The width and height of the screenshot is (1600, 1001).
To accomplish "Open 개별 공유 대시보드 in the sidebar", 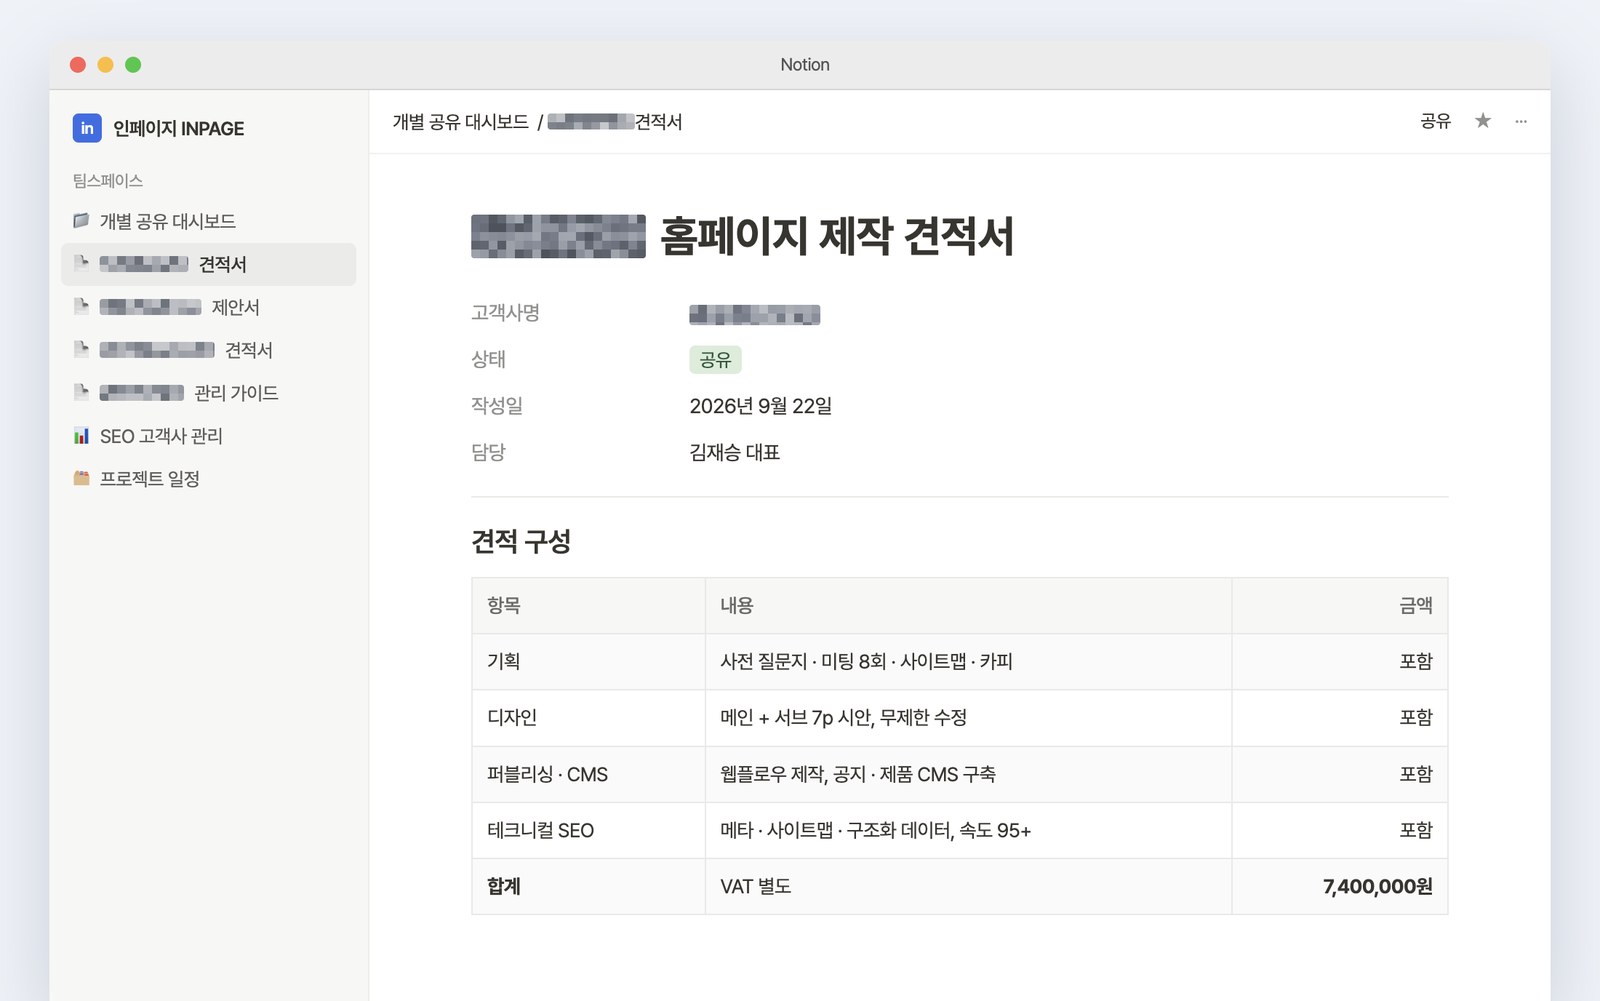I will (x=208, y=221).
